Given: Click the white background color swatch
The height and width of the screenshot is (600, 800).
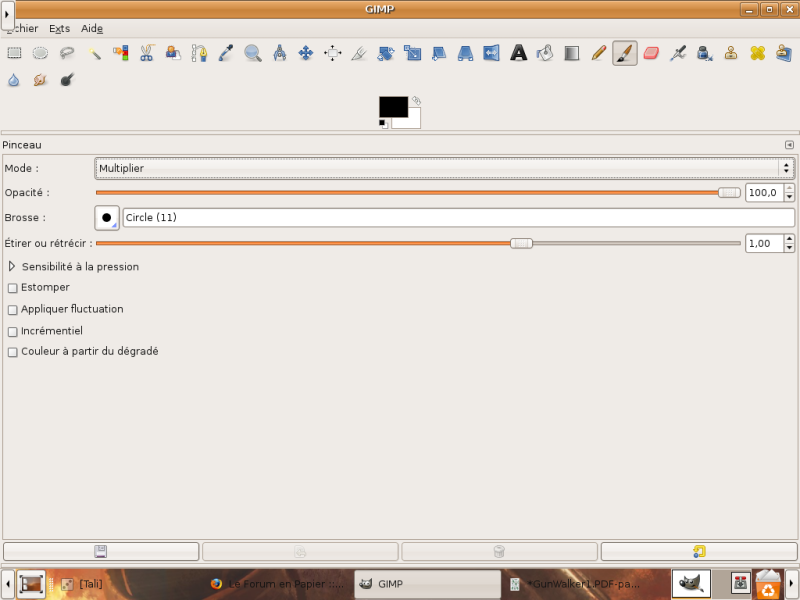Looking at the screenshot, I should [413, 121].
